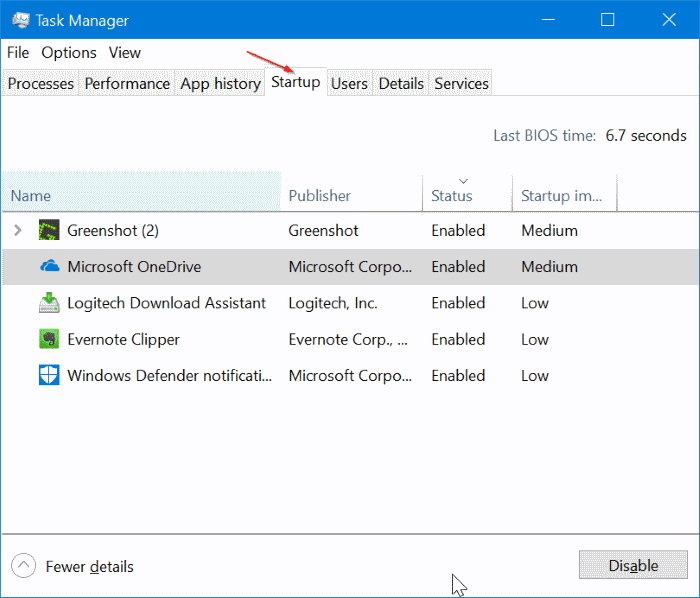
Task: Click Enabled status in Evernote Clipper row
Action: click(458, 339)
